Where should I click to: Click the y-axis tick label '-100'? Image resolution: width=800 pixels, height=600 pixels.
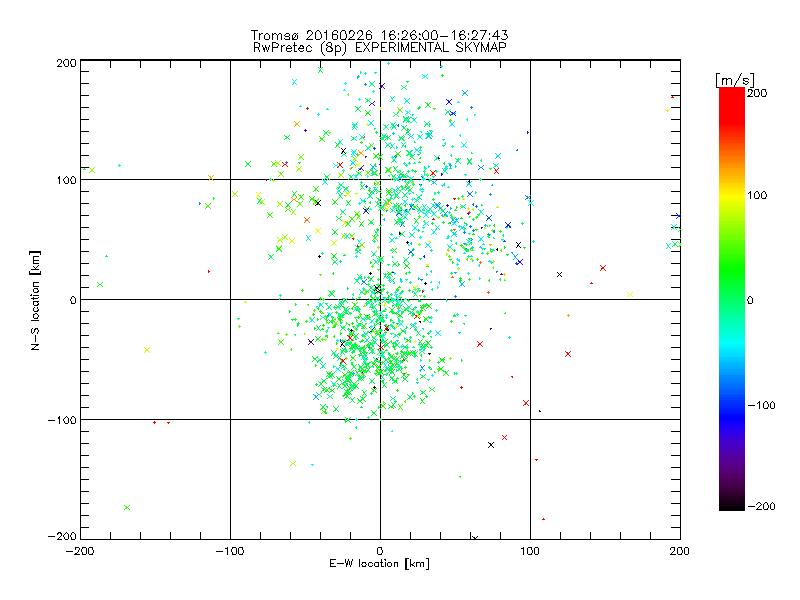62,420
